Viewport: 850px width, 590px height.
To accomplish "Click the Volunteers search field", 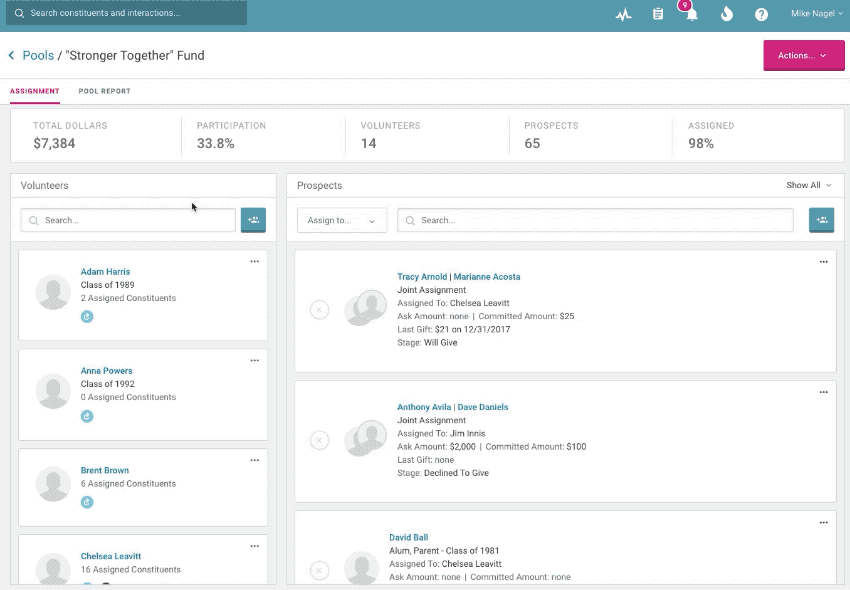I will coord(130,220).
